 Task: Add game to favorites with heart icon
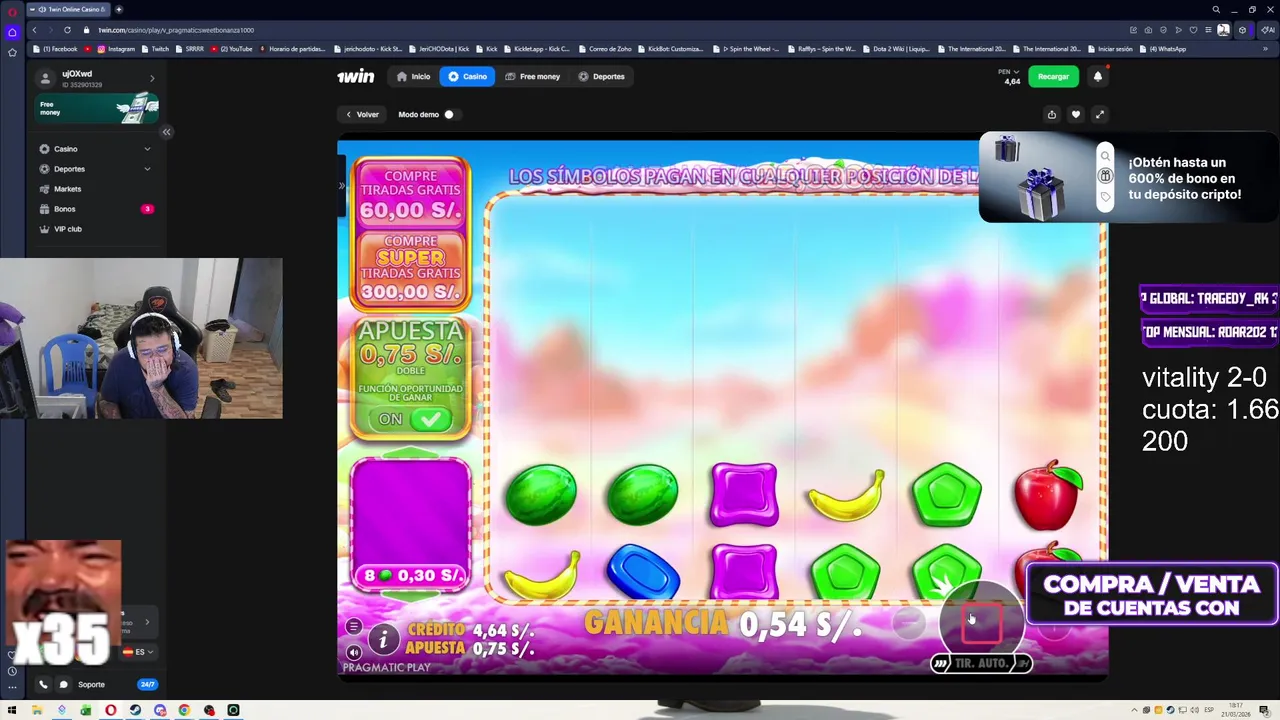coord(1075,114)
